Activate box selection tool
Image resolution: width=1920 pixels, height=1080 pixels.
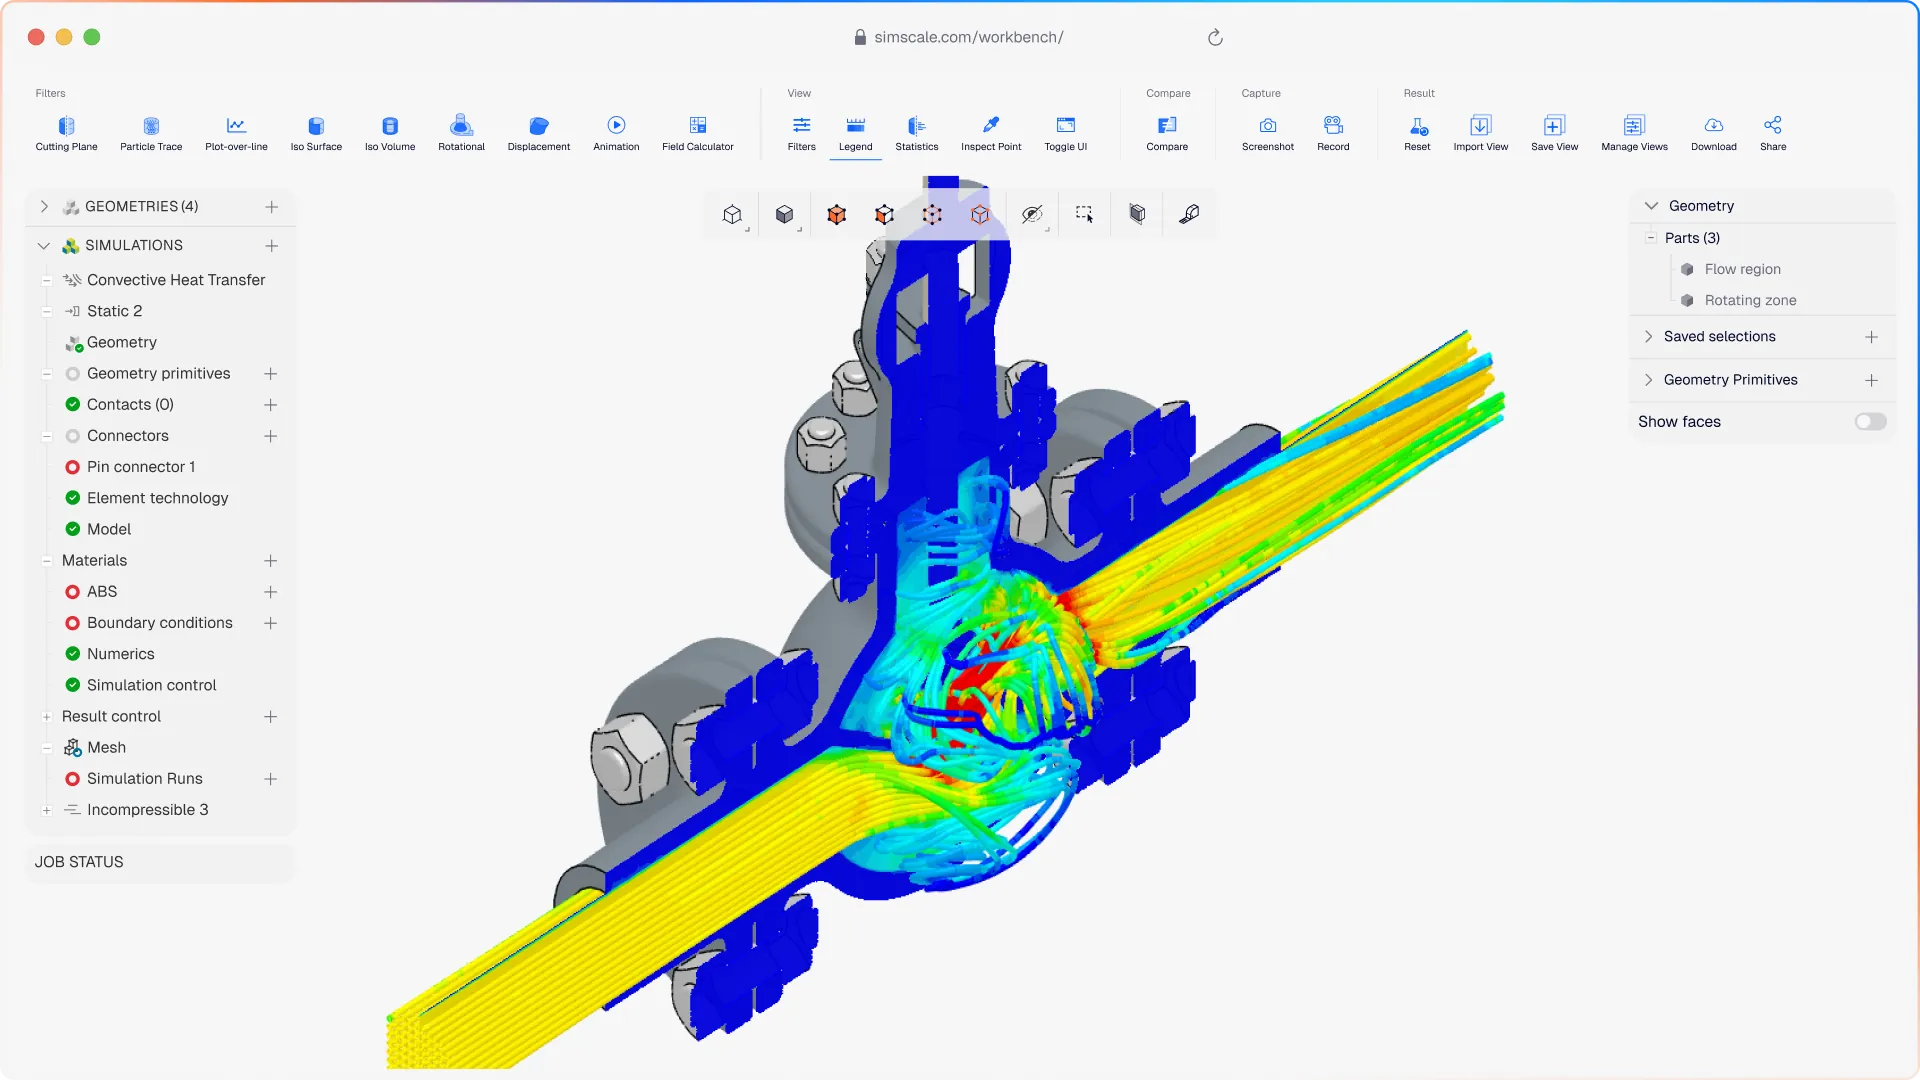tap(1085, 214)
